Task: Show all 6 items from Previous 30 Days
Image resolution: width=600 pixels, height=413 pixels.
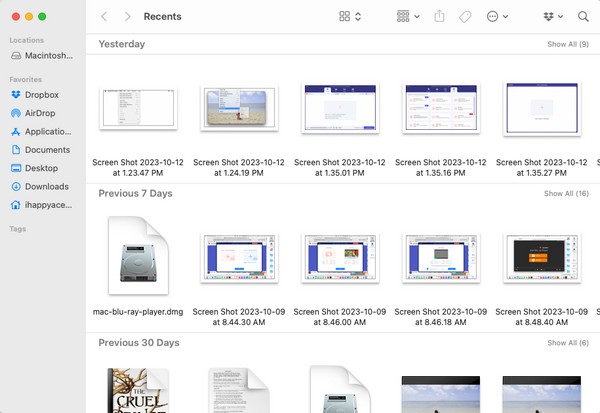Action: pyautogui.click(x=568, y=343)
